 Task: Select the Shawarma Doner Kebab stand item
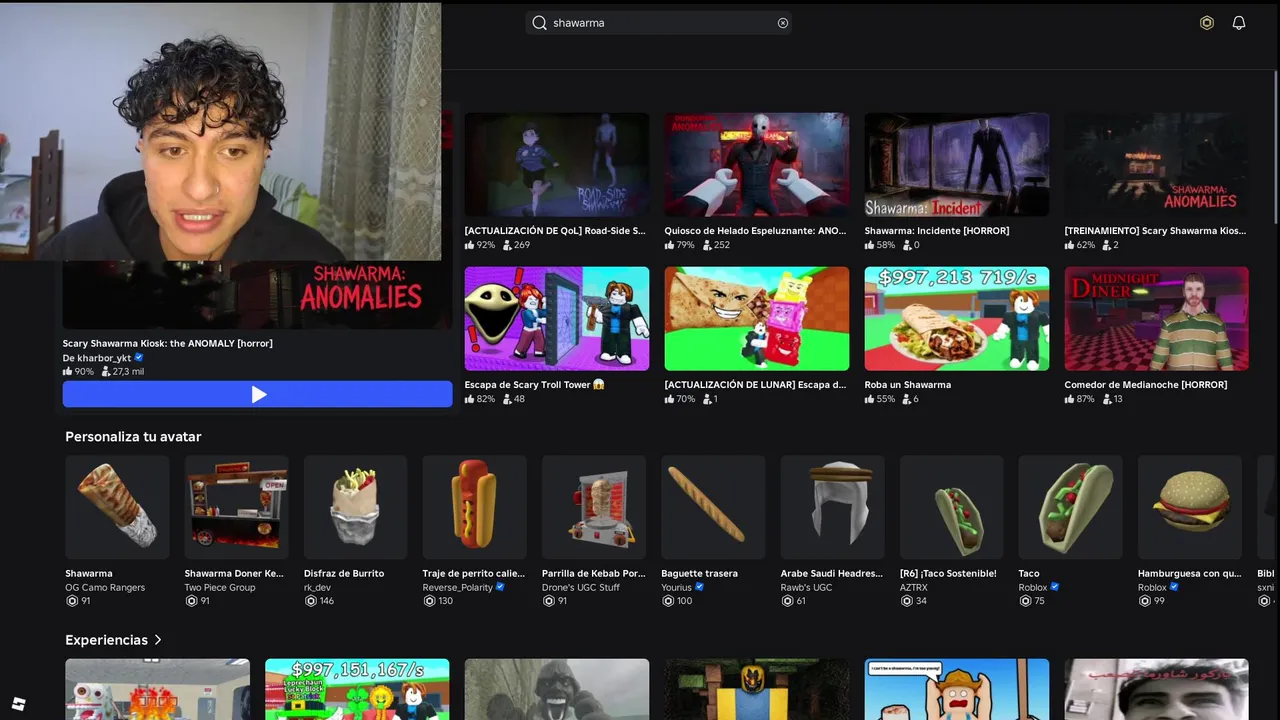(236, 507)
